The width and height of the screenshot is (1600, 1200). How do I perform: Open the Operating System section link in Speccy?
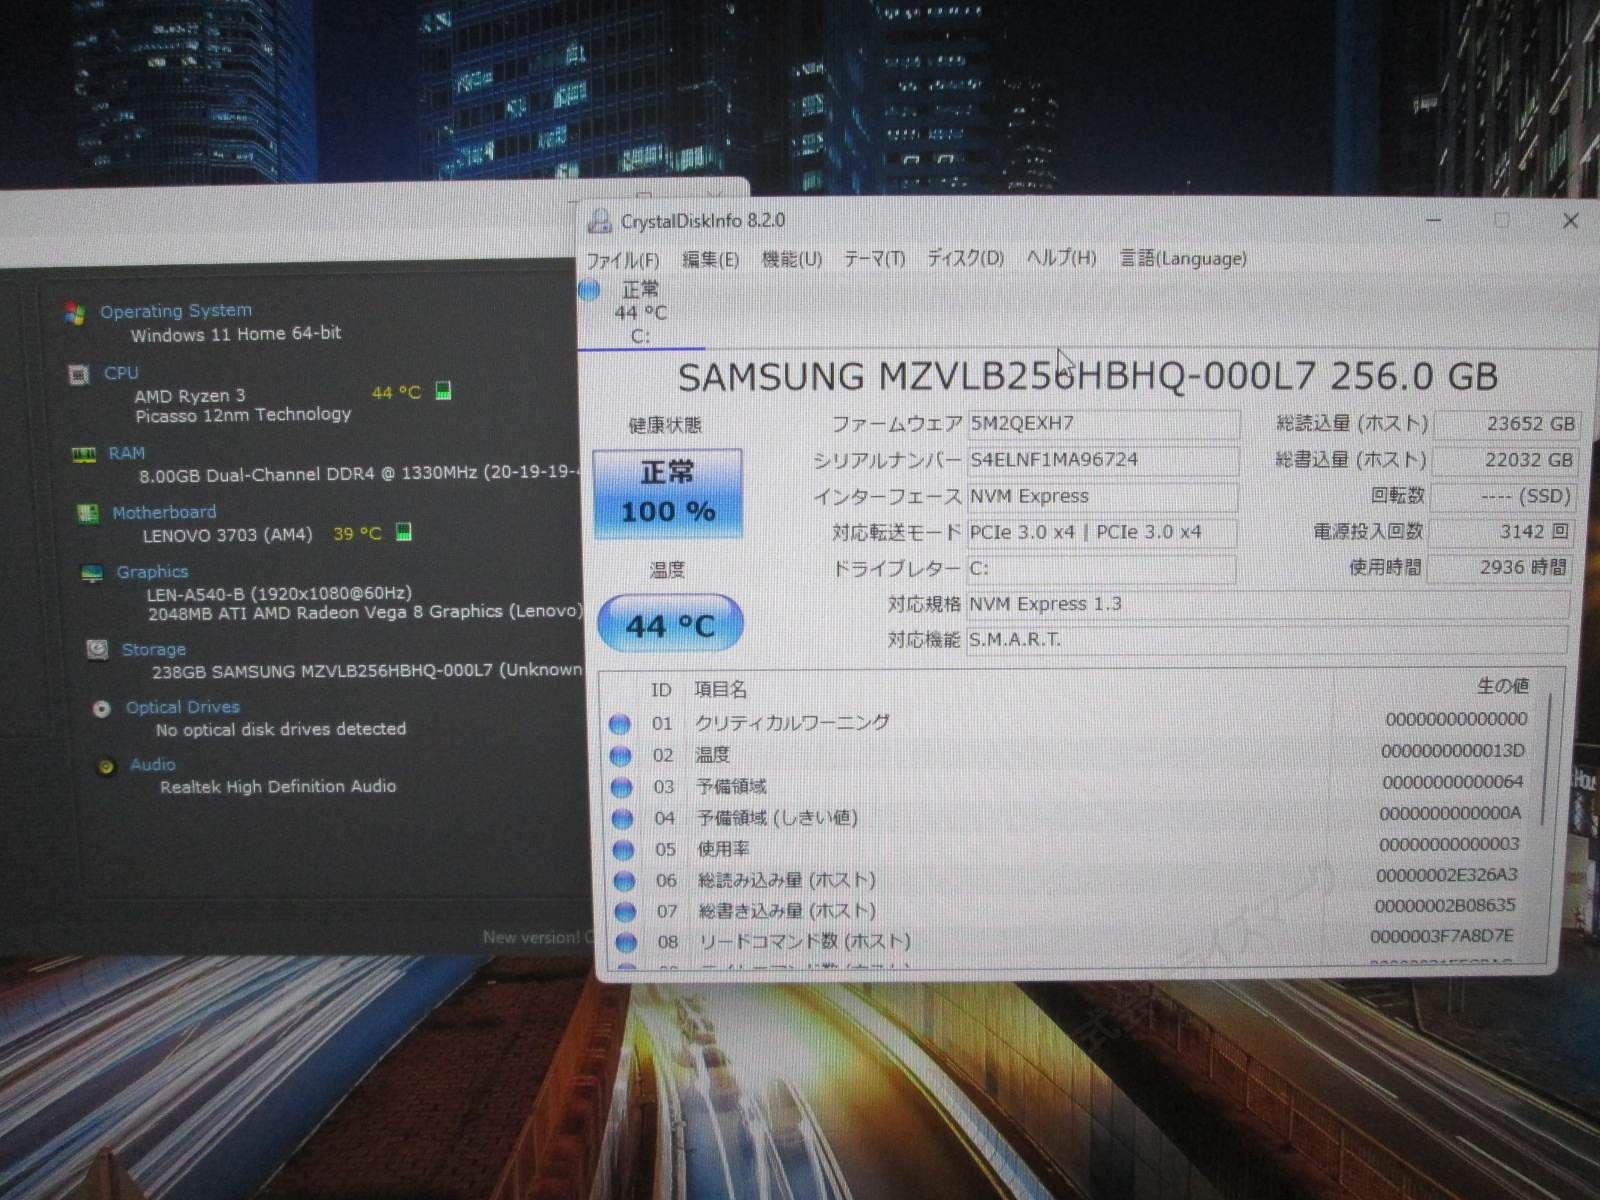[x=176, y=311]
